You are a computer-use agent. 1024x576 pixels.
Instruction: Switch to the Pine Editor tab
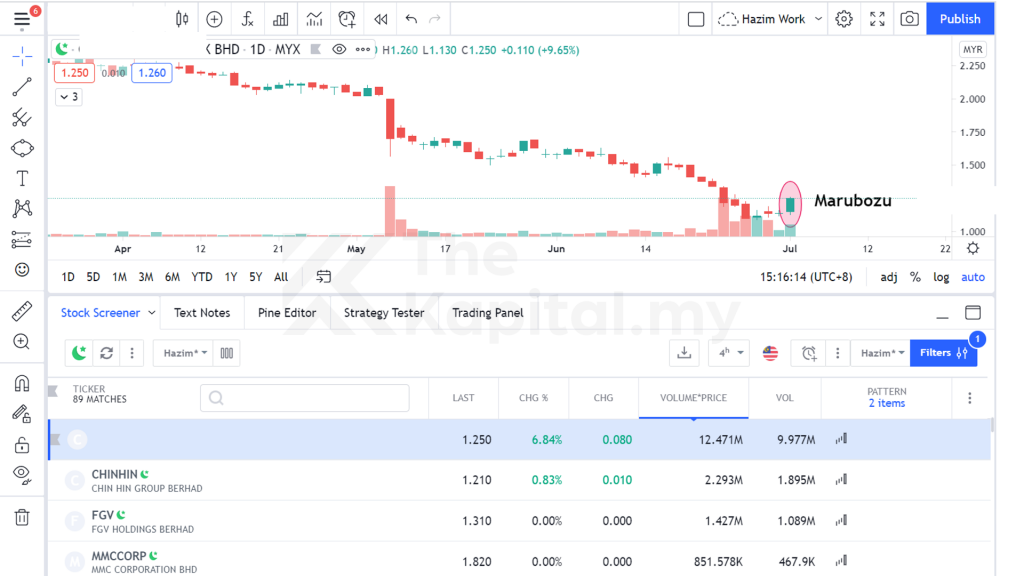(286, 313)
